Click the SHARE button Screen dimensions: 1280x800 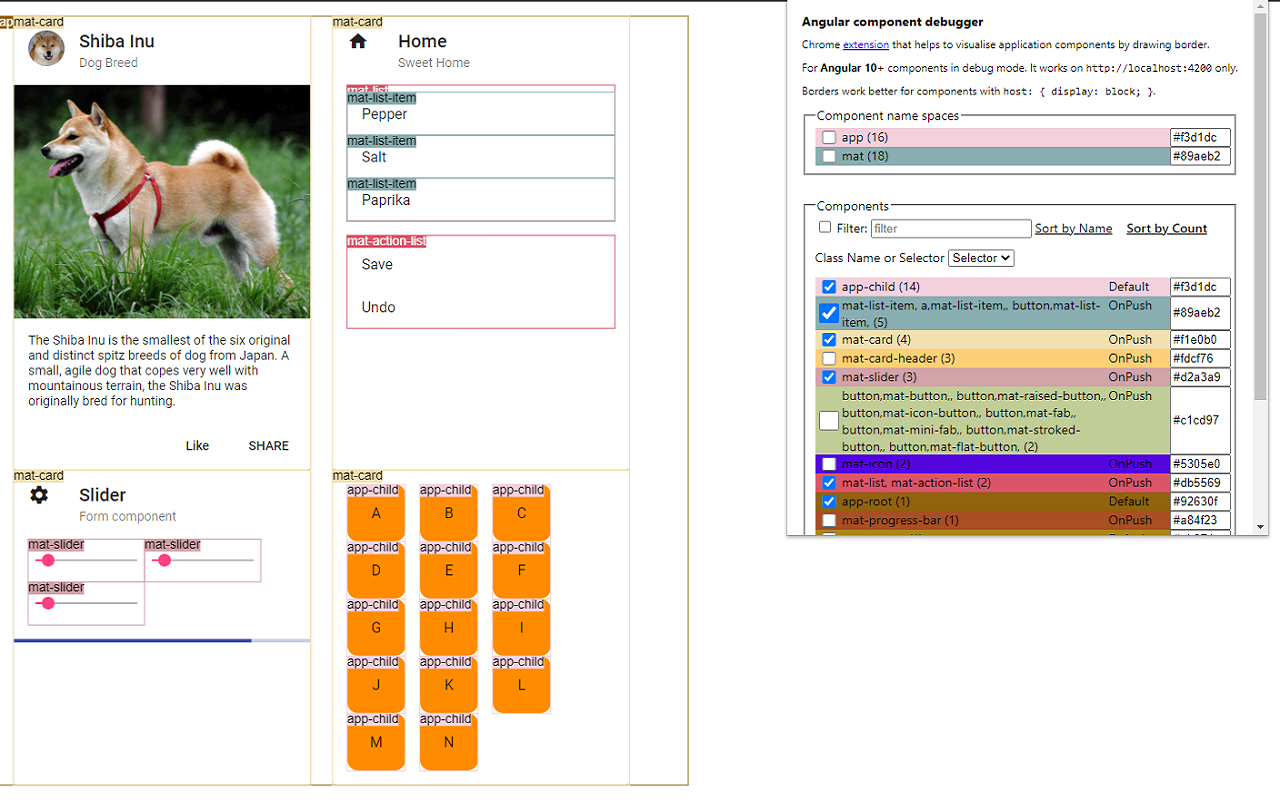(268, 446)
